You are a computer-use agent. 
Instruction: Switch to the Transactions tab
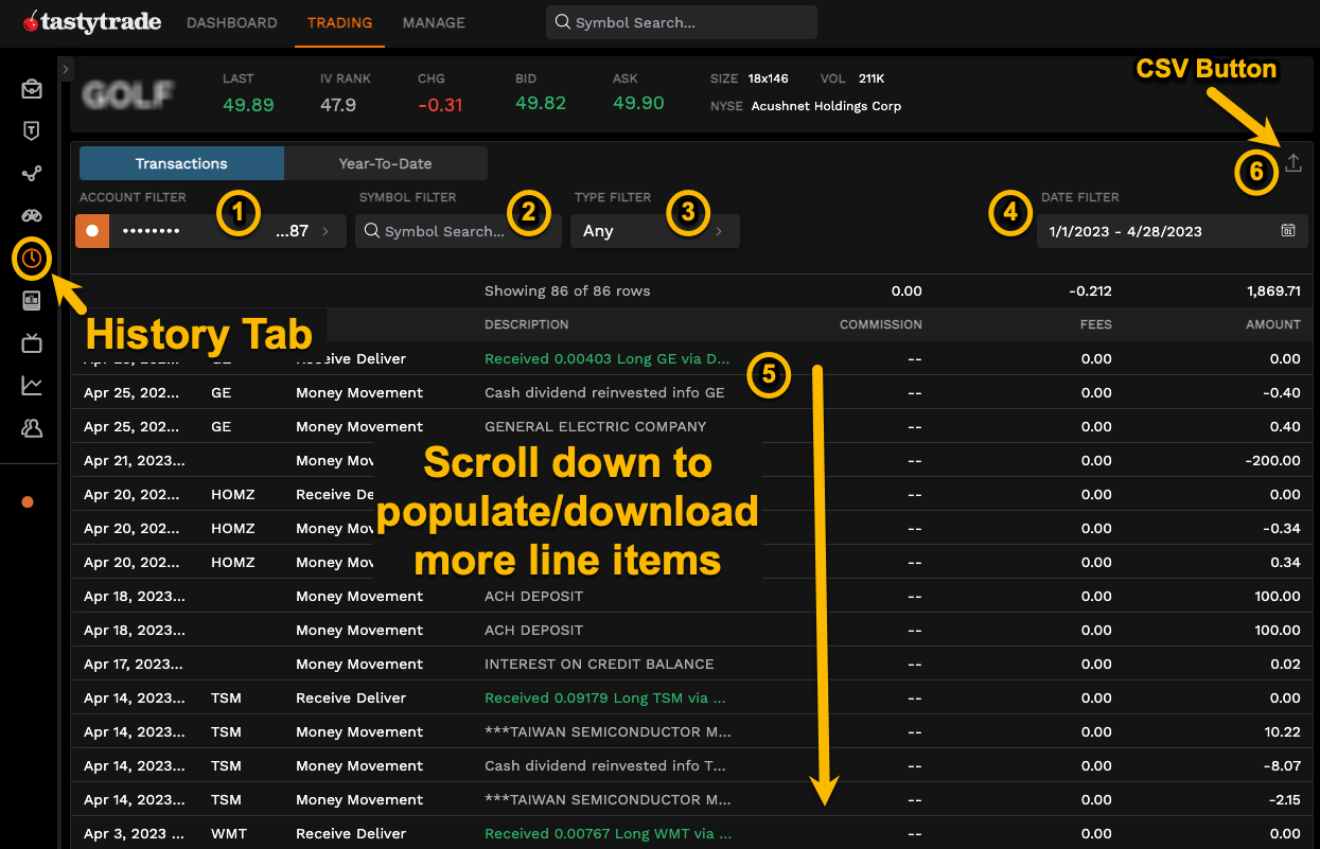(181, 163)
